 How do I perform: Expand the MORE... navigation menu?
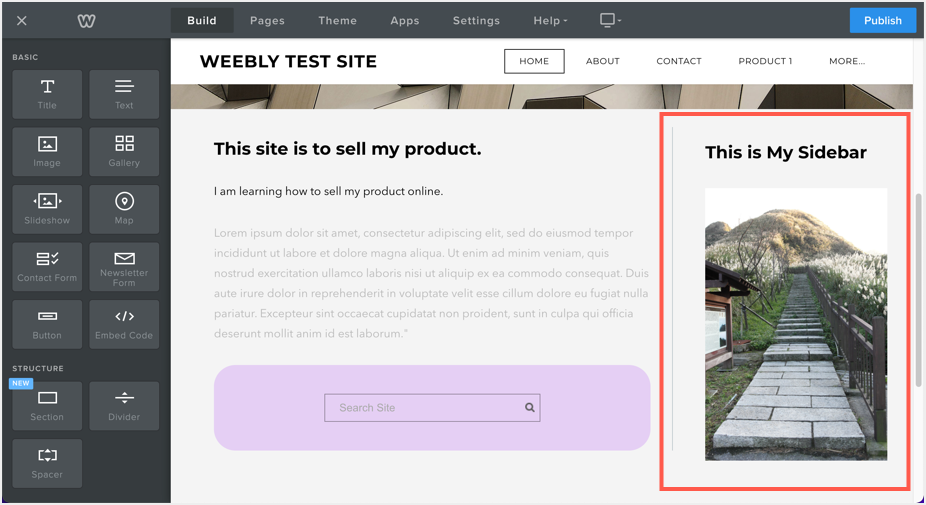click(x=846, y=61)
